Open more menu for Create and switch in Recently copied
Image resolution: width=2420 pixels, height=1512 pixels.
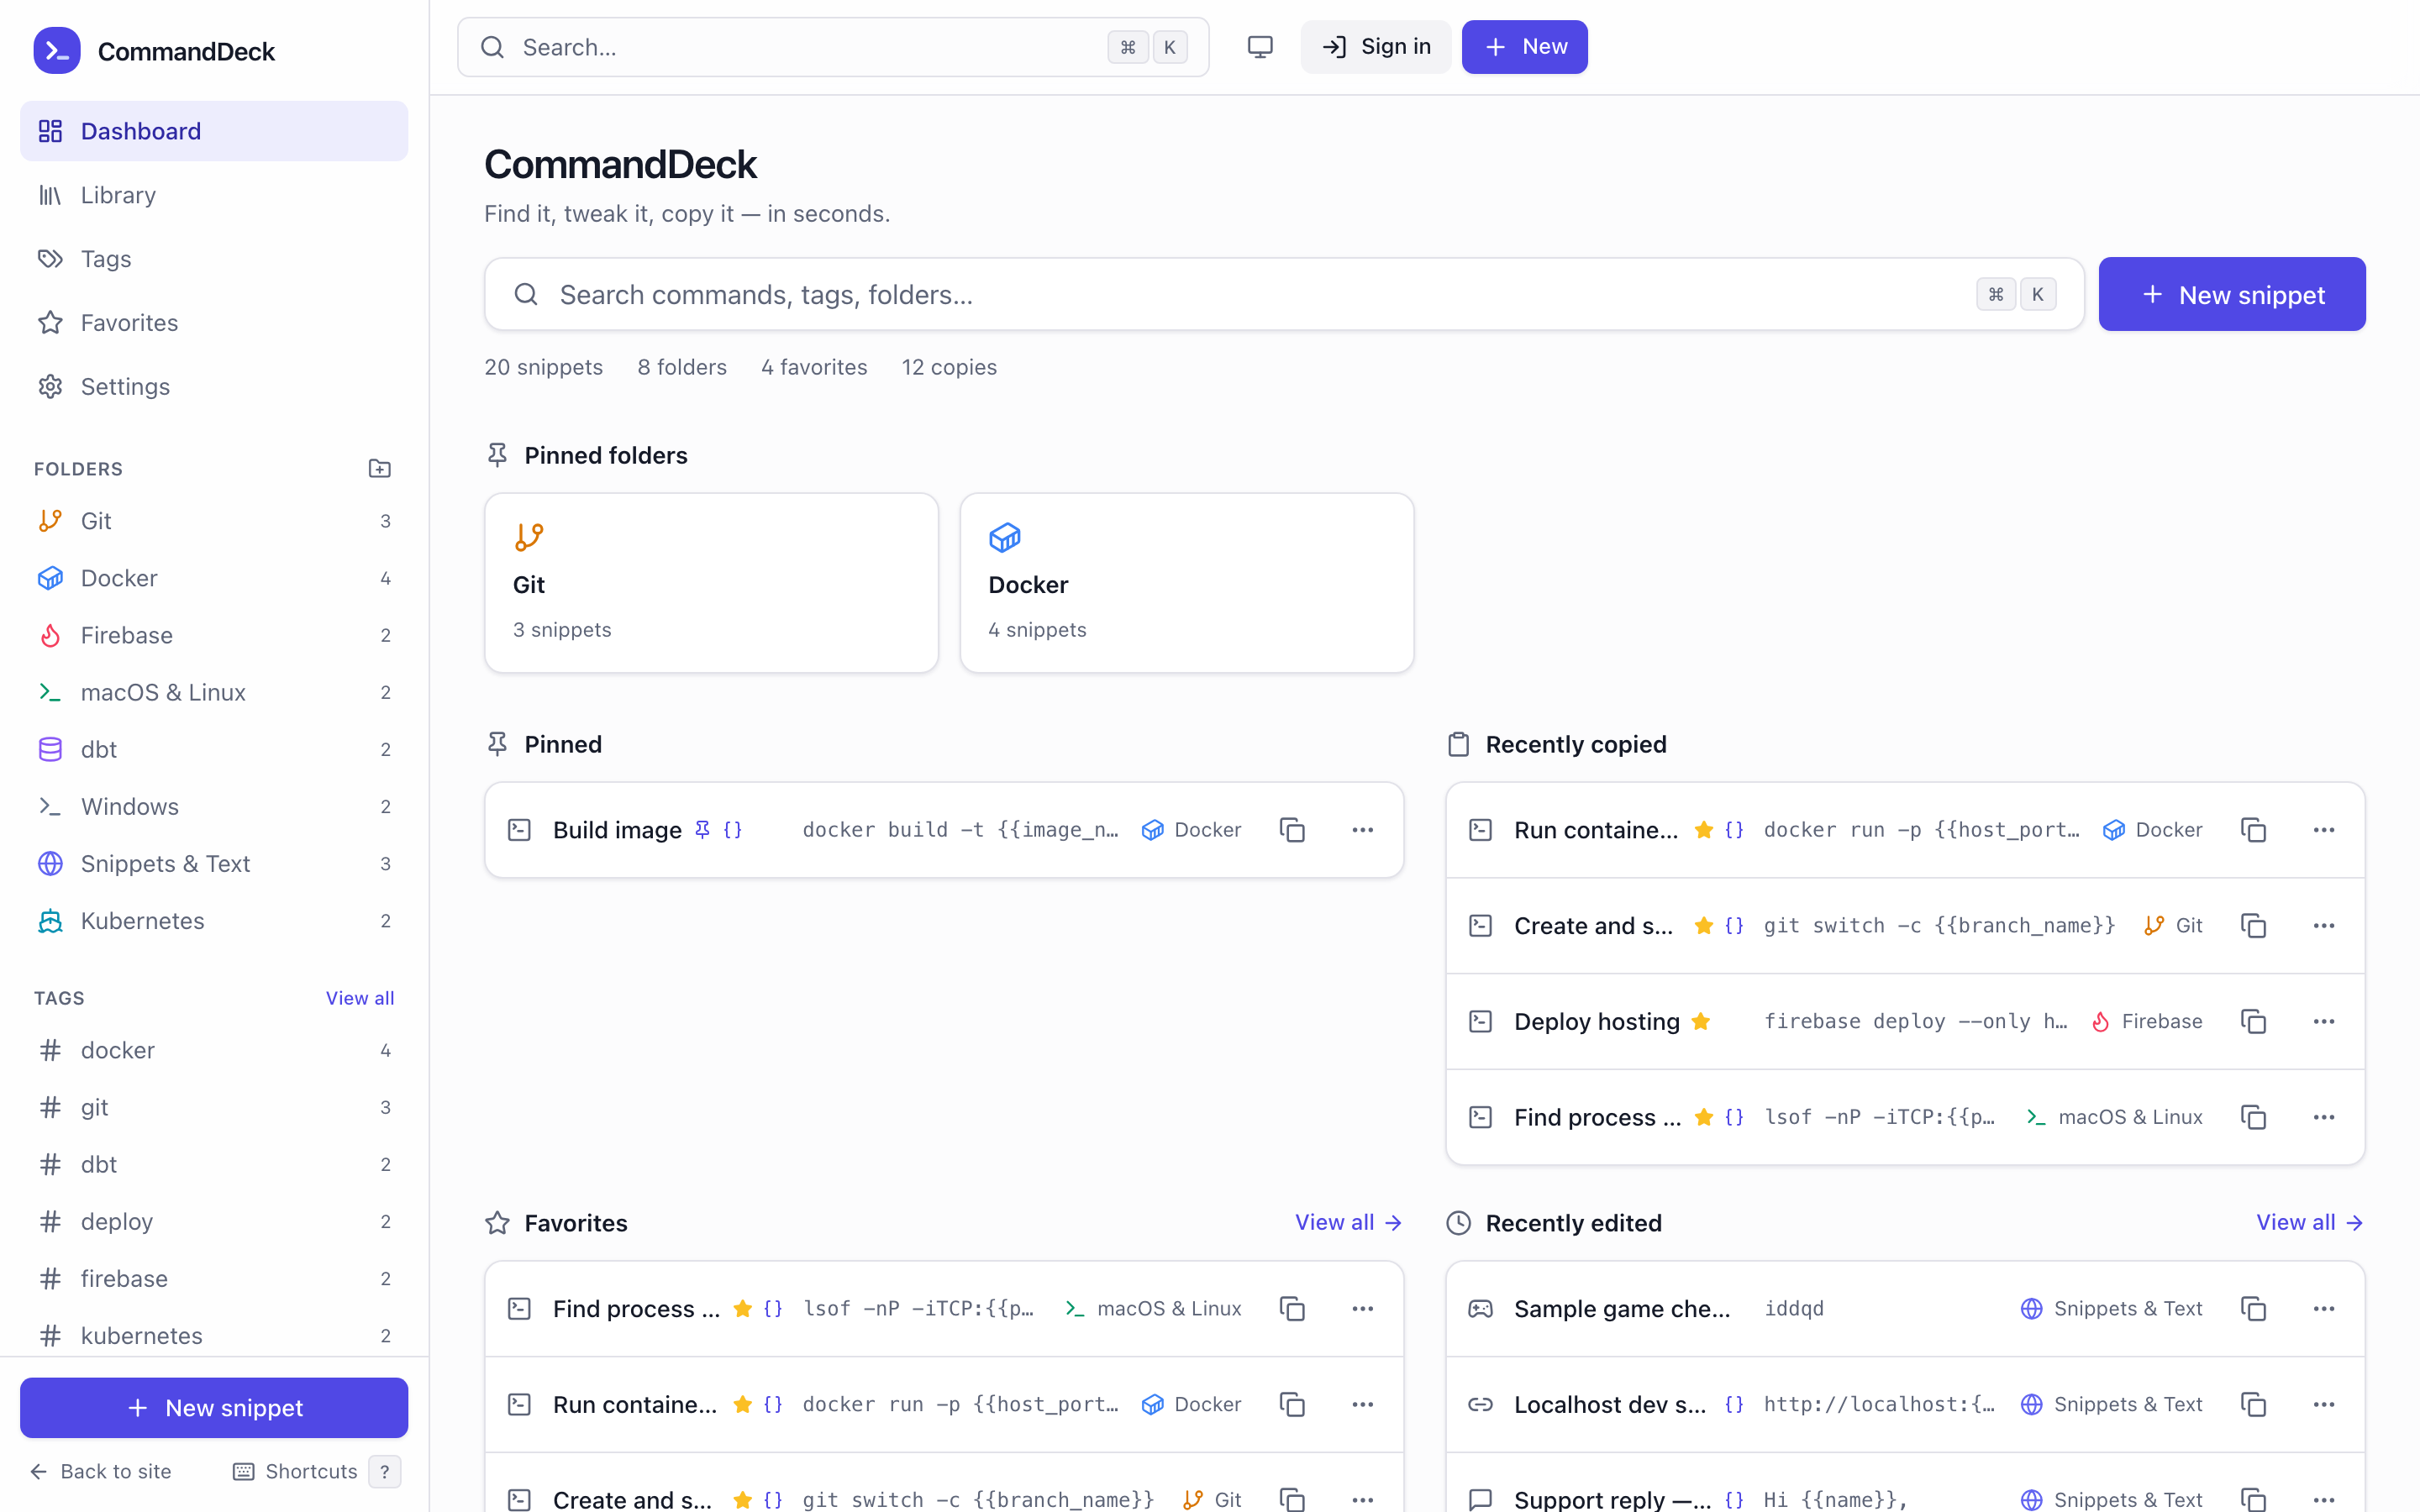(x=2323, y=926)
